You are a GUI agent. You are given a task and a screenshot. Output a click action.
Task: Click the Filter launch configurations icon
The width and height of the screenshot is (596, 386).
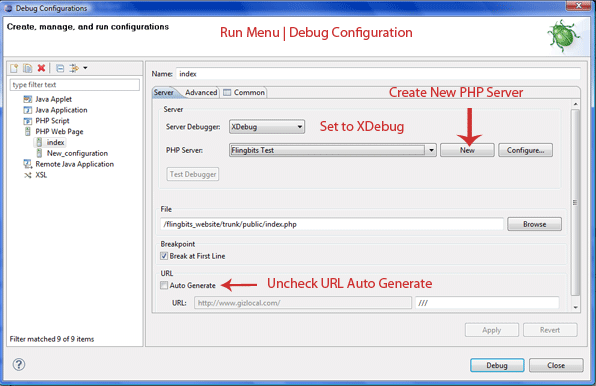pyautogui.click(x=74, y=68)
